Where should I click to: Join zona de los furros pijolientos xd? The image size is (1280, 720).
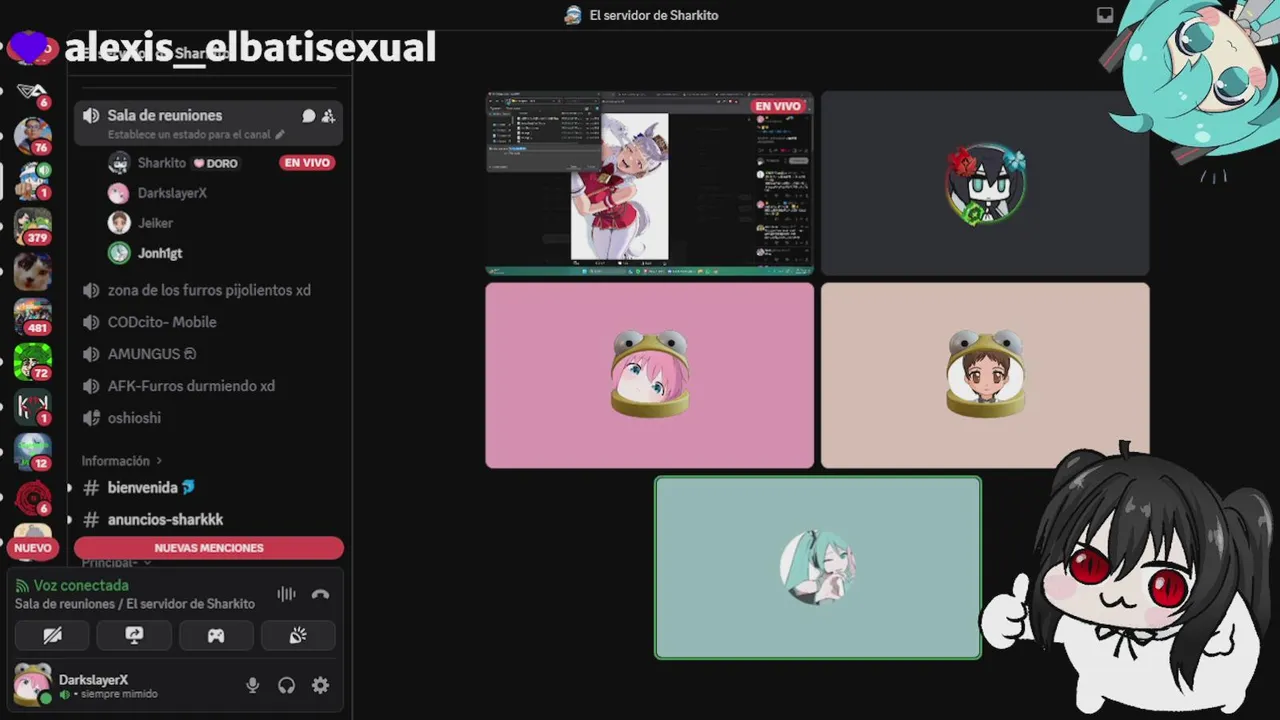[x=208, y=290]
